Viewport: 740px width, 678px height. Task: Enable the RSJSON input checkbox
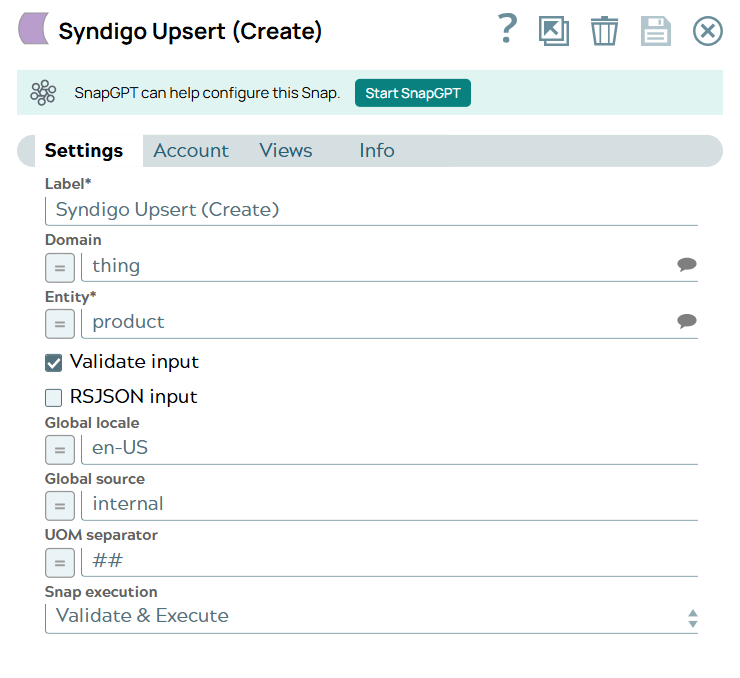point(54,398)
